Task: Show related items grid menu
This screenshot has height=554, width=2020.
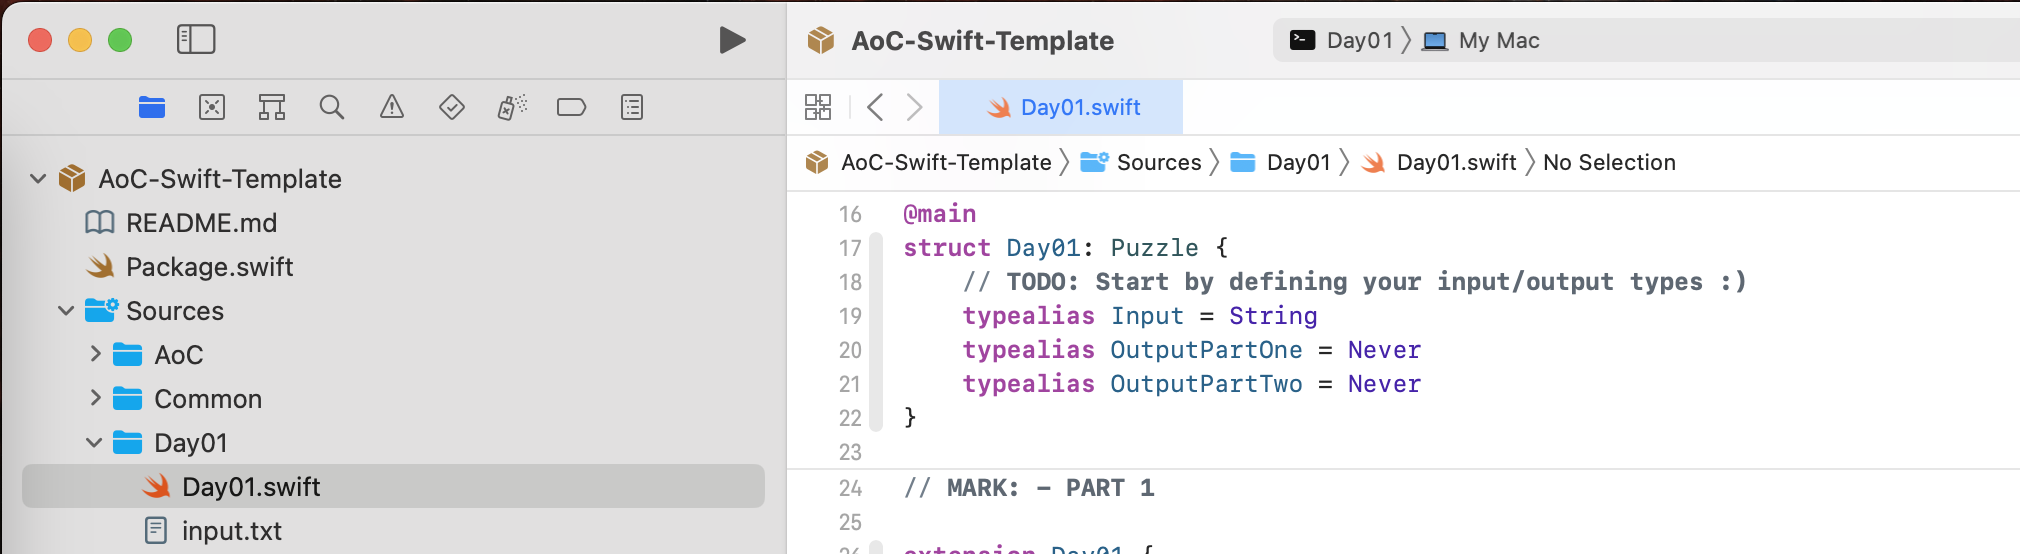Action: click(818, 107)
